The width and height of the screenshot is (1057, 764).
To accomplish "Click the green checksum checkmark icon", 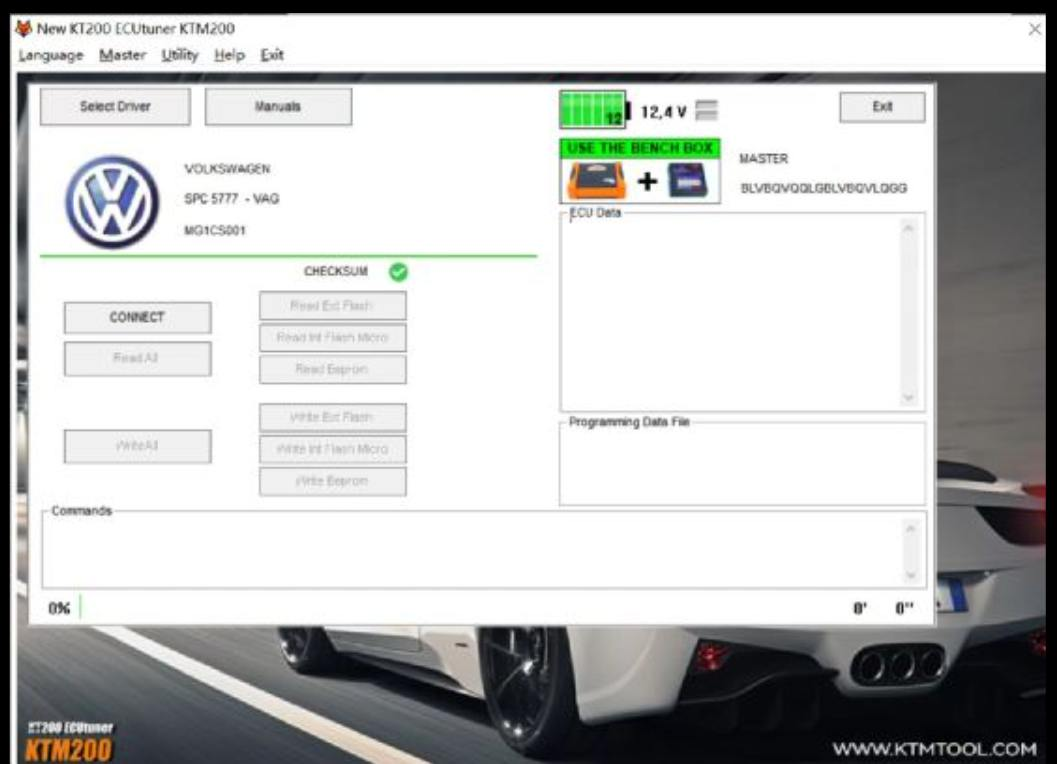I will tap(398, 272).
